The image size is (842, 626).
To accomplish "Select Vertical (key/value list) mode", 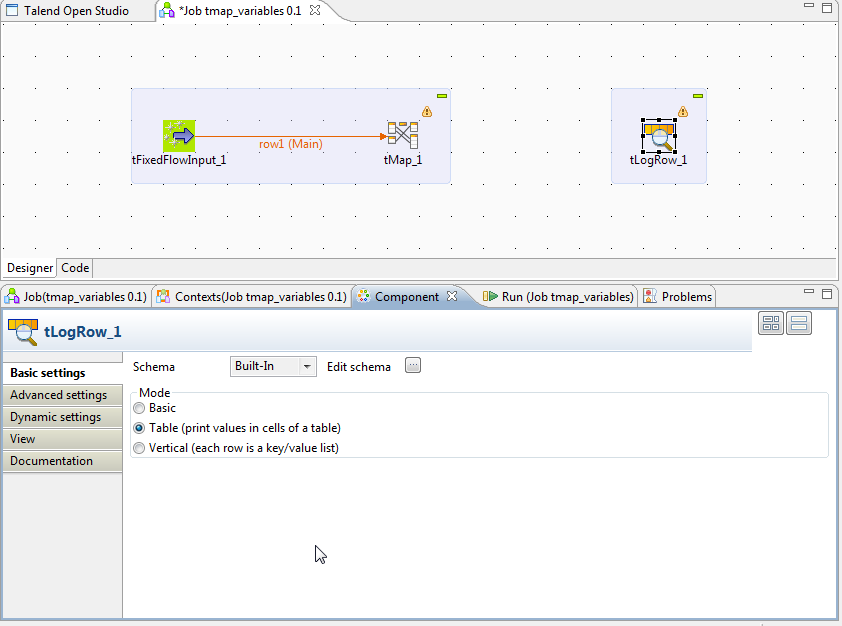I will 139,448.
